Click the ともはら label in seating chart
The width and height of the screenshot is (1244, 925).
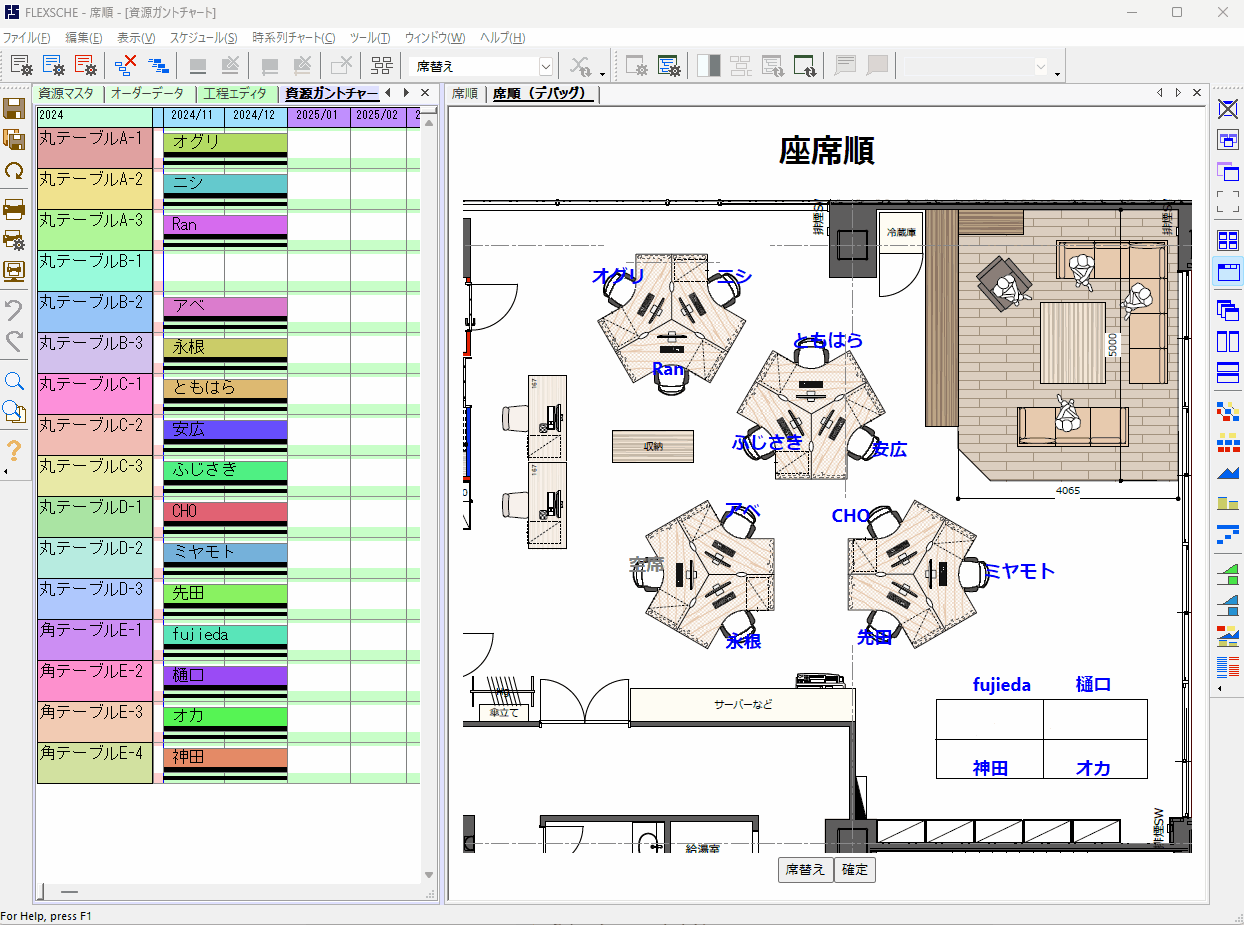pyautogui.click(x=828, y=340)
